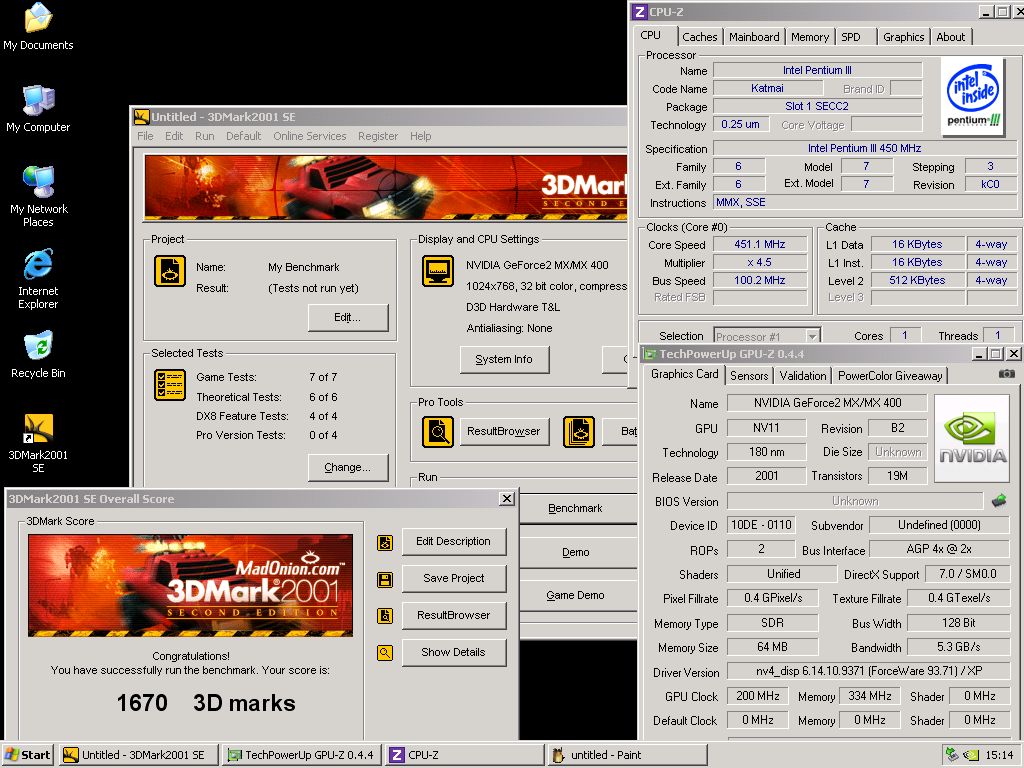The height and width of the screenshot is (768, 1024).
Task: Open the Run menu in 3DMark2001
Action: click(x=204, y=136)
